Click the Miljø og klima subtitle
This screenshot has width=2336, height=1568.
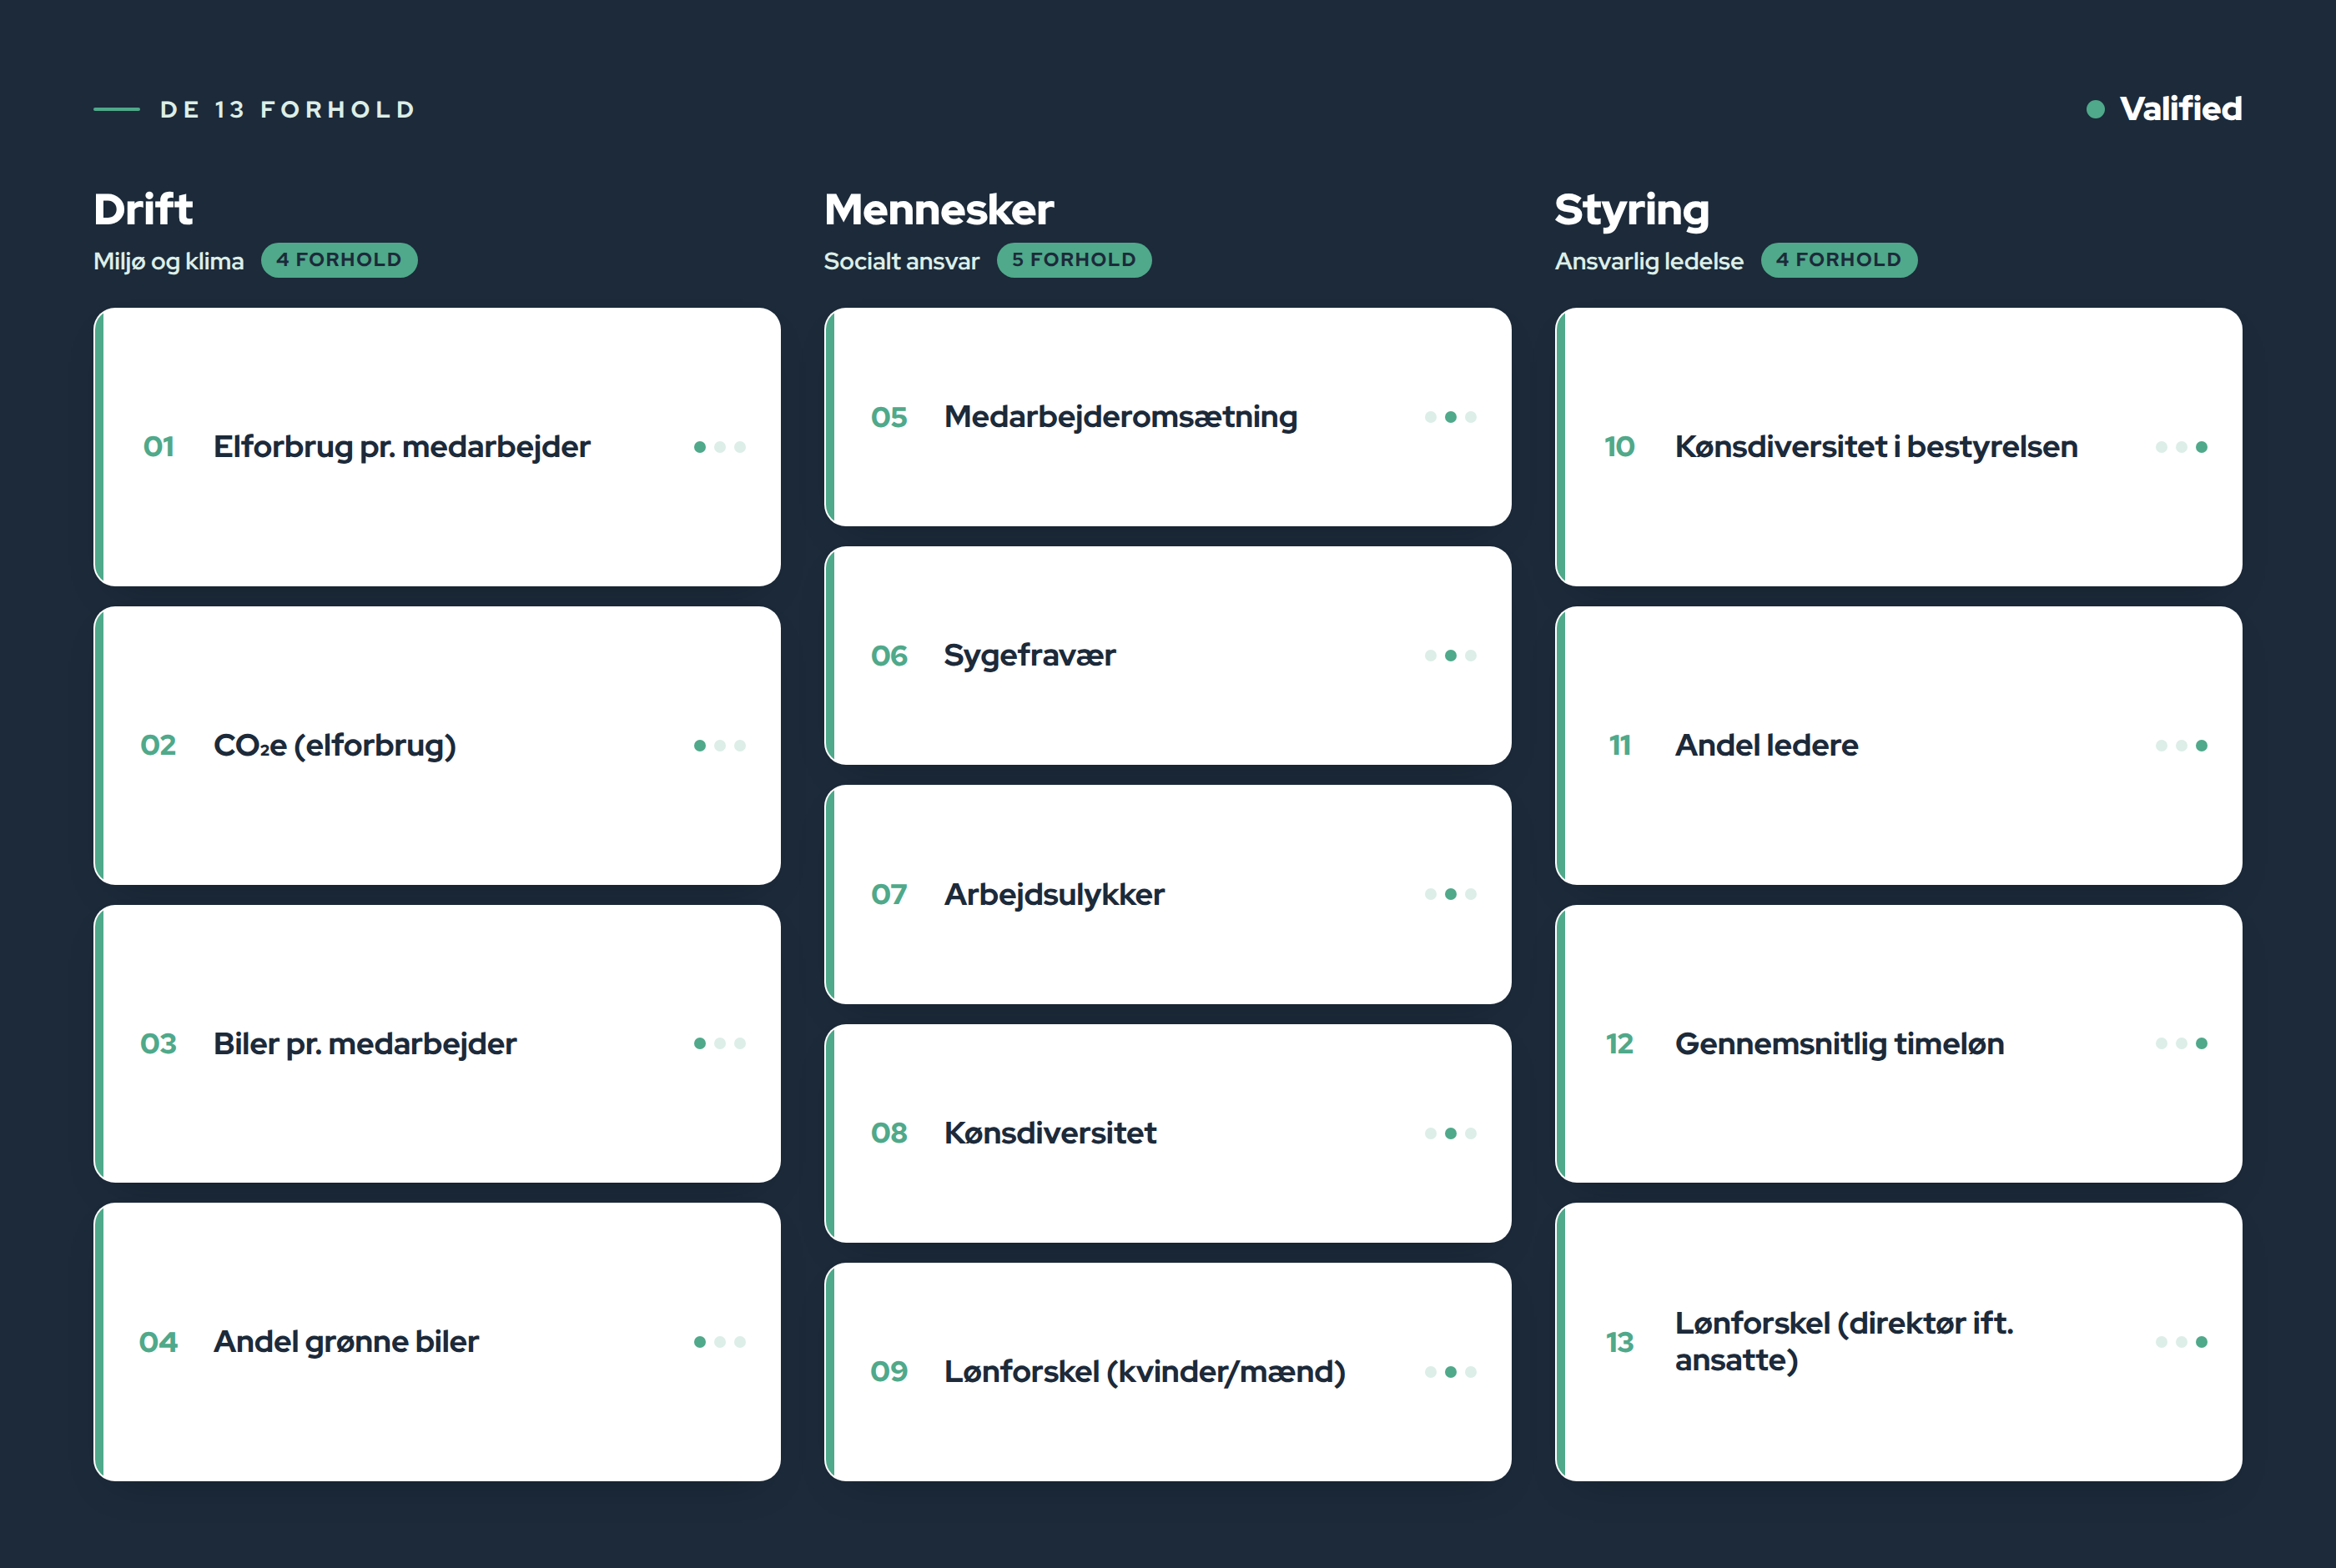(169, 261)
